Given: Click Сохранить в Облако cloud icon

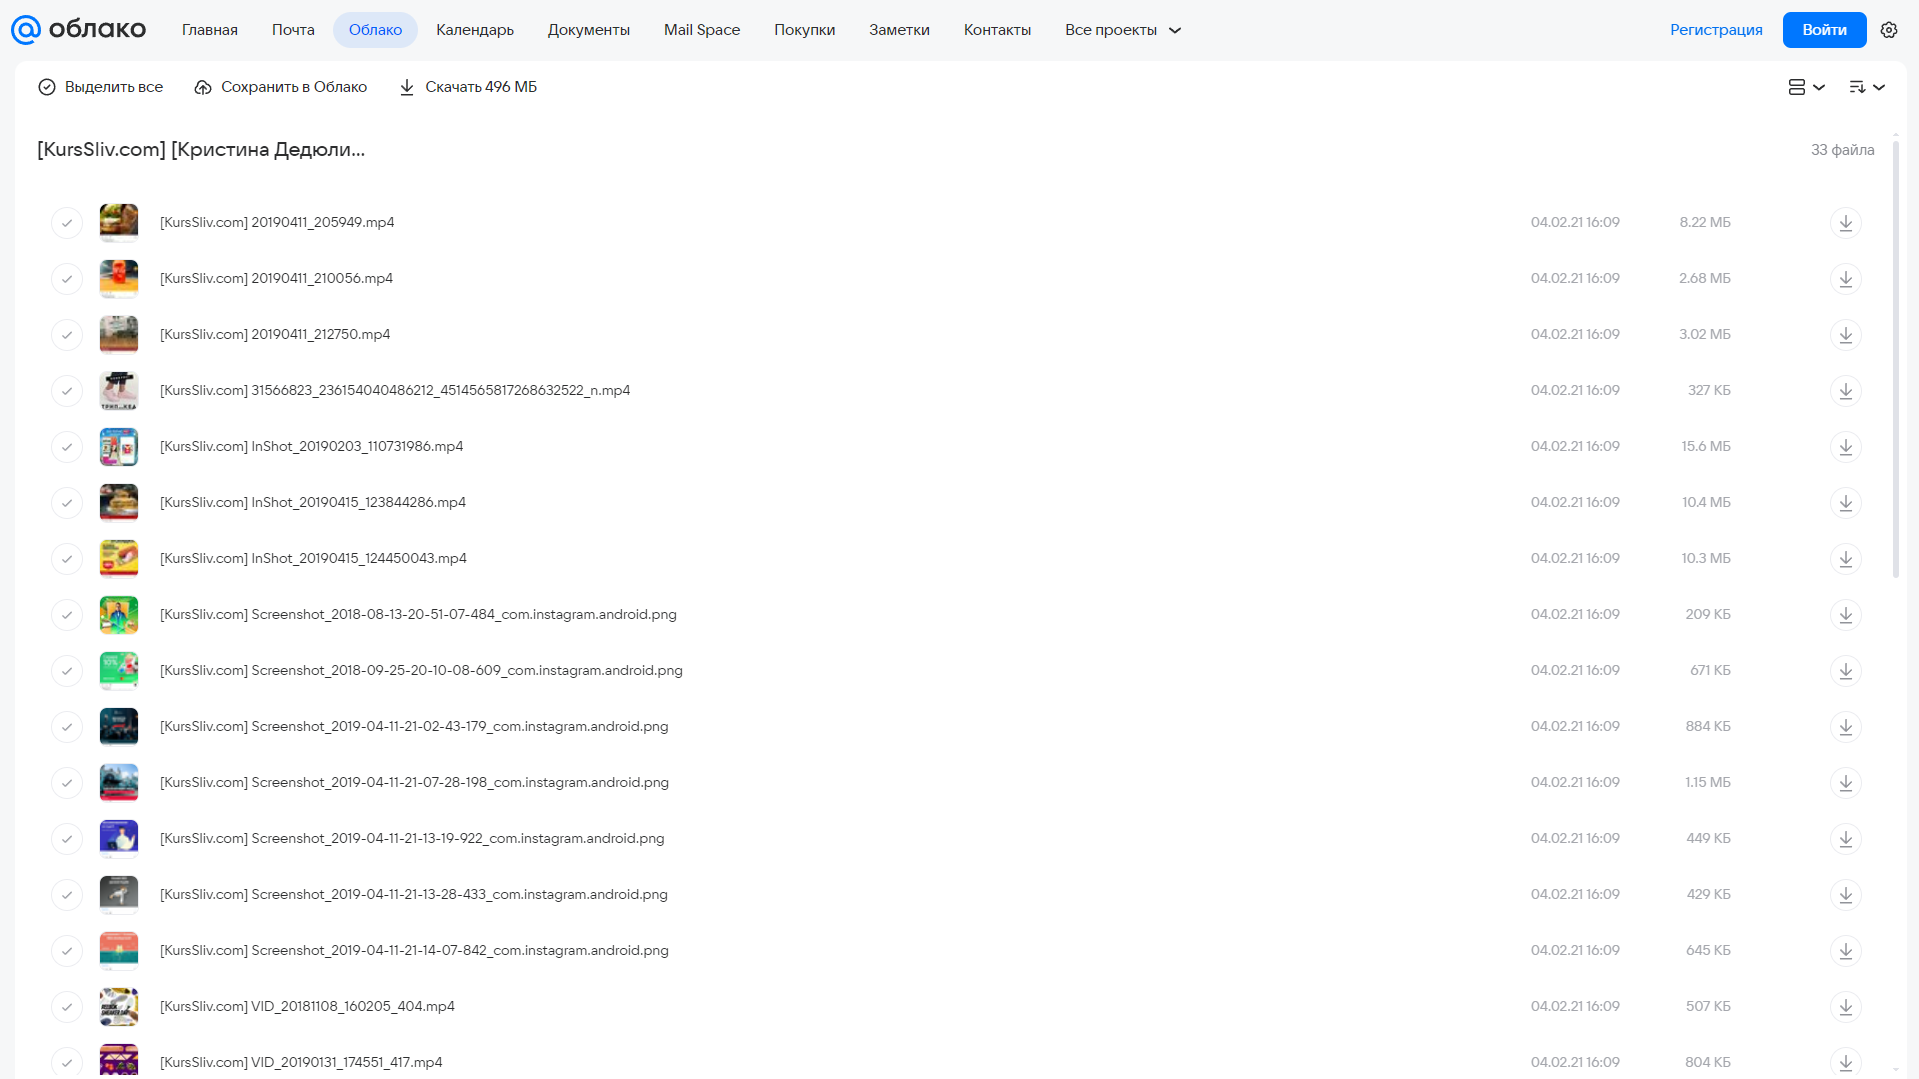Looking at the screenshot, I should click(x=203, y=87).
